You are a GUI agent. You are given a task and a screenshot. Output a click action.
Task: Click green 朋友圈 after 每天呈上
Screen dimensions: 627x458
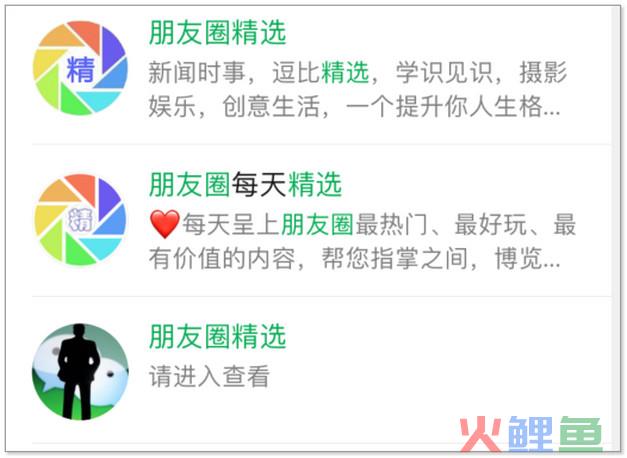click(x=317, y=224)
